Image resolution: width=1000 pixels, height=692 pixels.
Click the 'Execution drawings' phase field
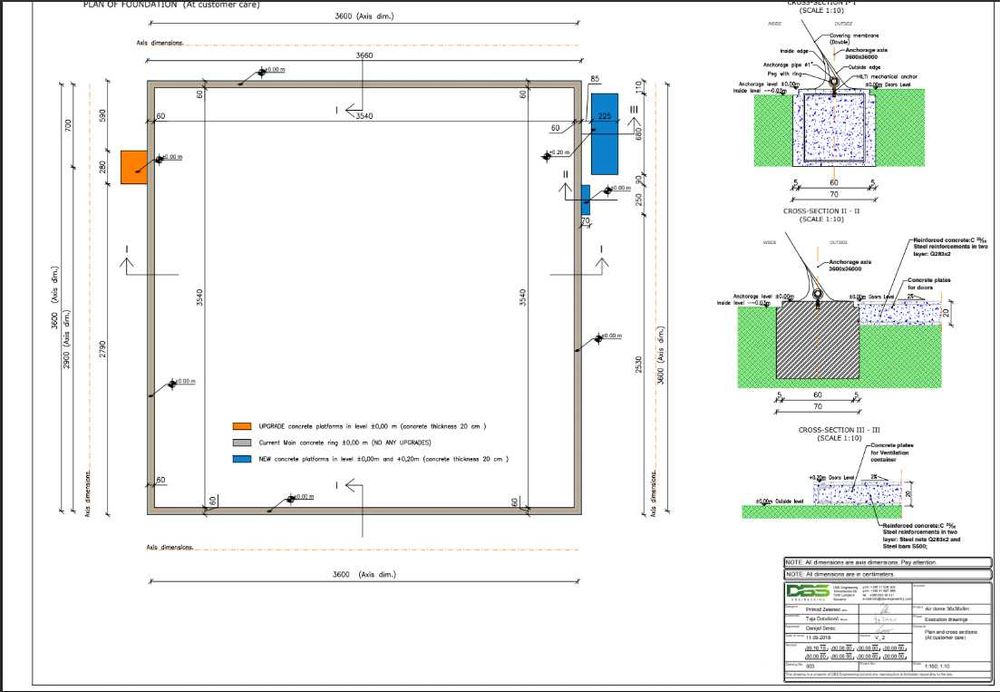click(946, 619)
